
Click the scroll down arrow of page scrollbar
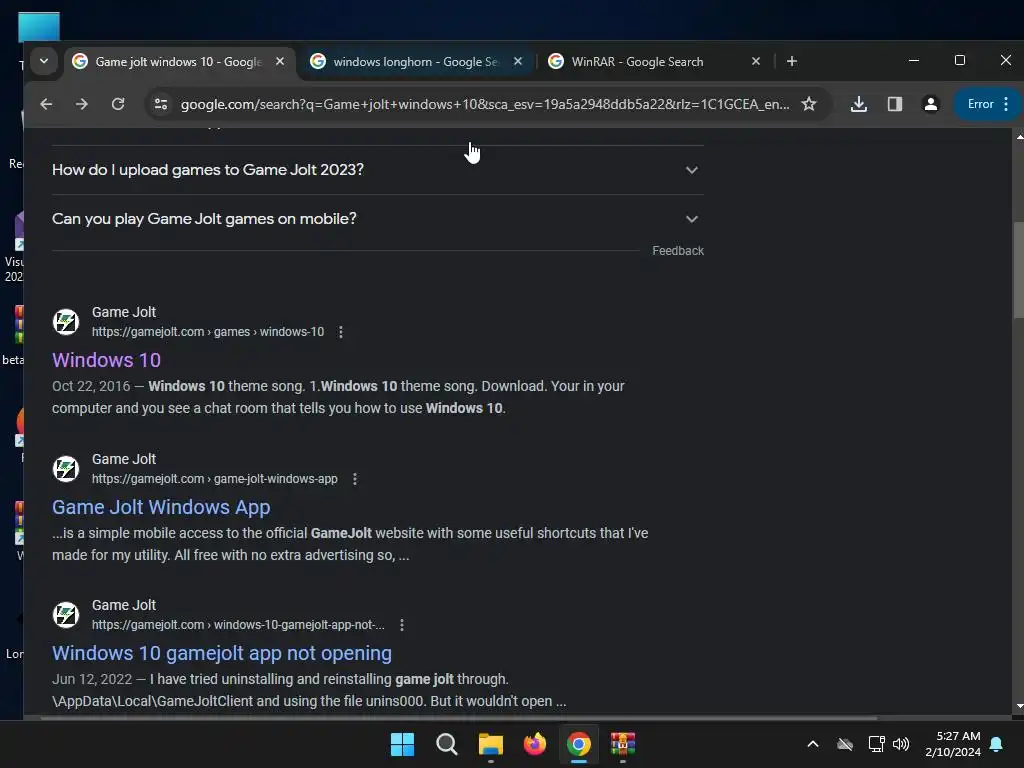click(x=1019, y=706)
